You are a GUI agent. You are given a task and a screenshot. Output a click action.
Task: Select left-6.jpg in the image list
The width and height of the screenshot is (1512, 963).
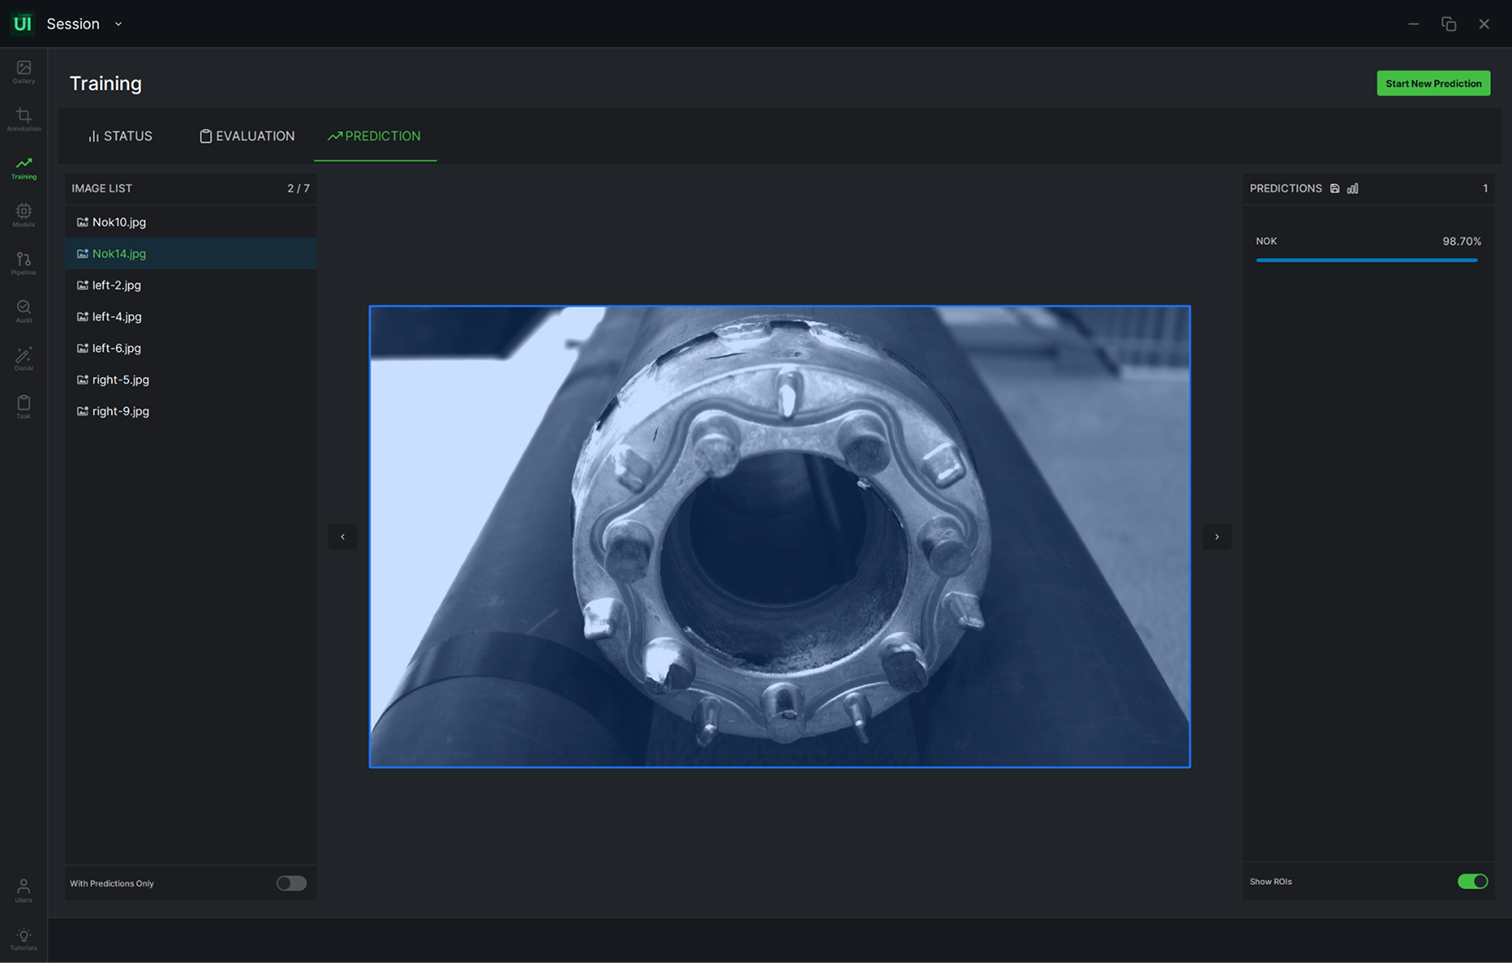tap(191, 348)
